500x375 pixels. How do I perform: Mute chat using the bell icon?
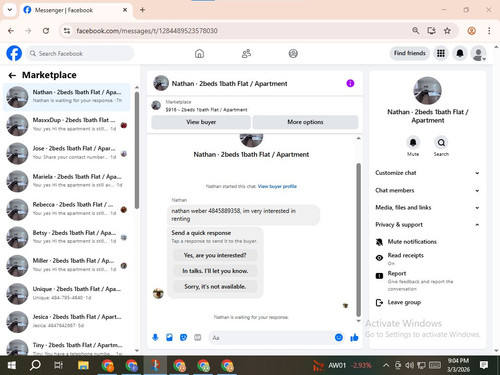(x=413, y=143)
